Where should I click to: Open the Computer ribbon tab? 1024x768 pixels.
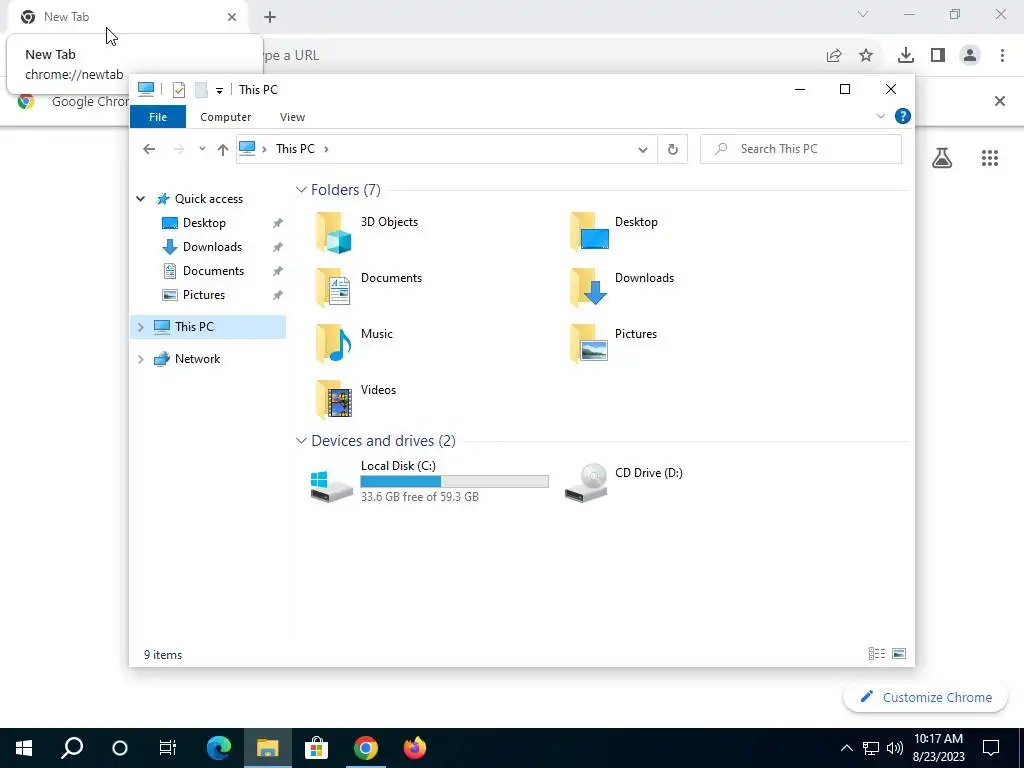tap(225, 117)
